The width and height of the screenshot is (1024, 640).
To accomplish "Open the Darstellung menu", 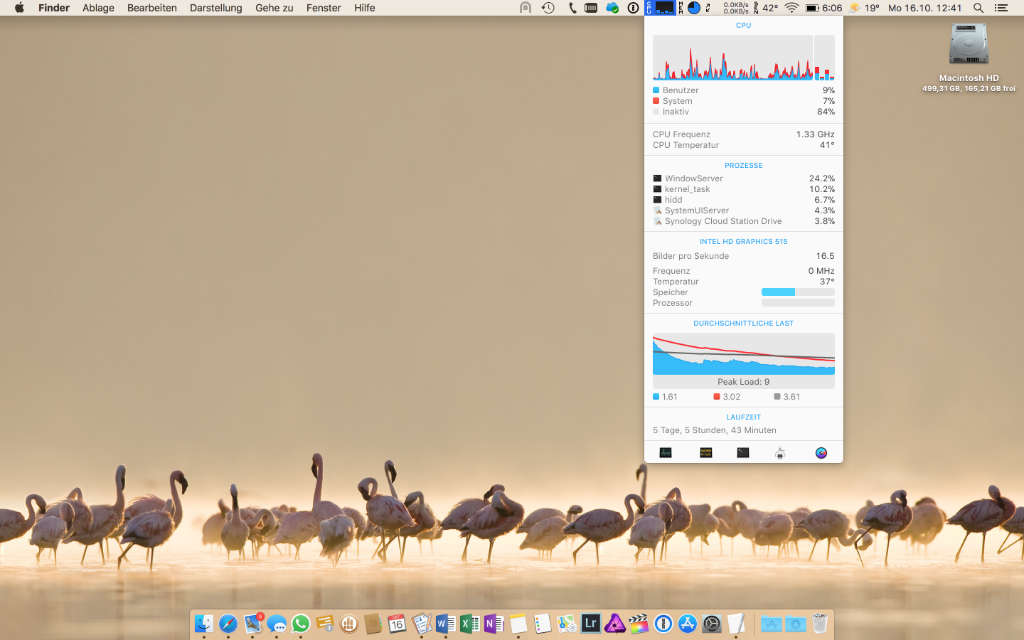I will pyautogui.click(x=216, y=8).
